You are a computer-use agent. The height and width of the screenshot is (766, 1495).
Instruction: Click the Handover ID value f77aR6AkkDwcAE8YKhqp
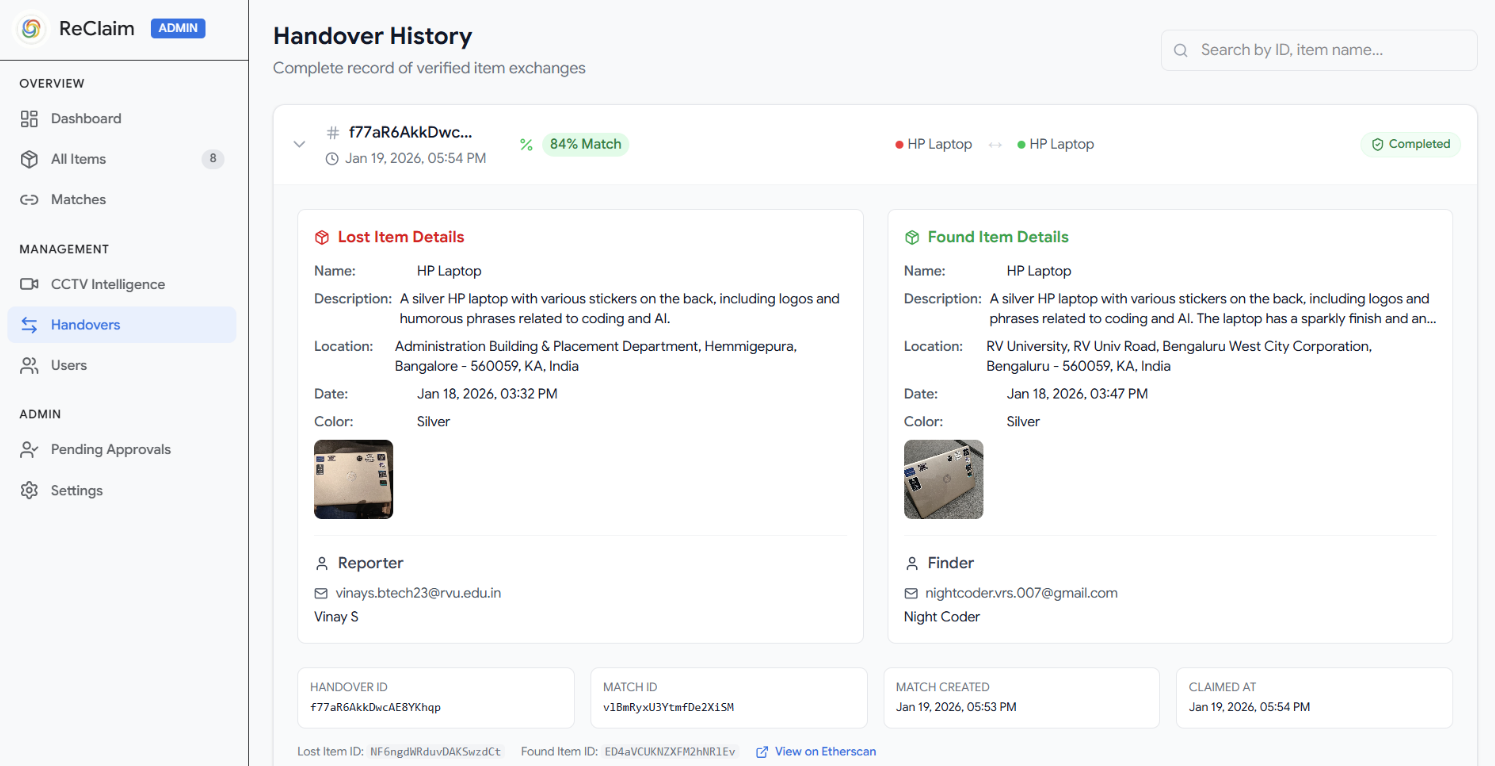(375, 708)
